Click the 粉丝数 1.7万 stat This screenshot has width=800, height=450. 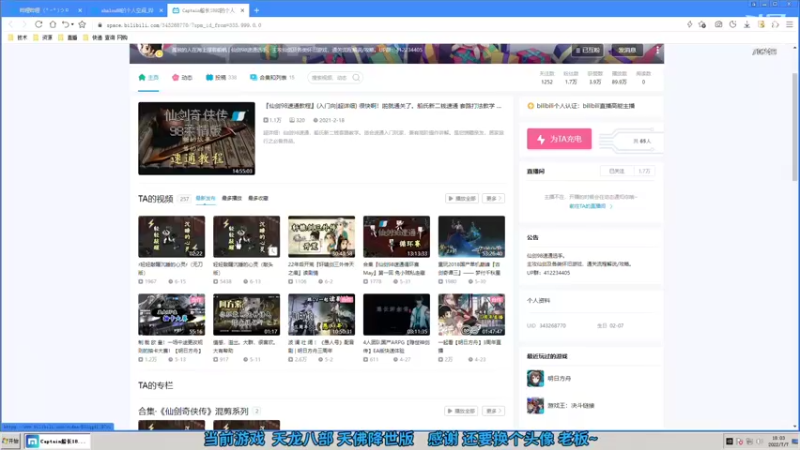click(571, 78)
